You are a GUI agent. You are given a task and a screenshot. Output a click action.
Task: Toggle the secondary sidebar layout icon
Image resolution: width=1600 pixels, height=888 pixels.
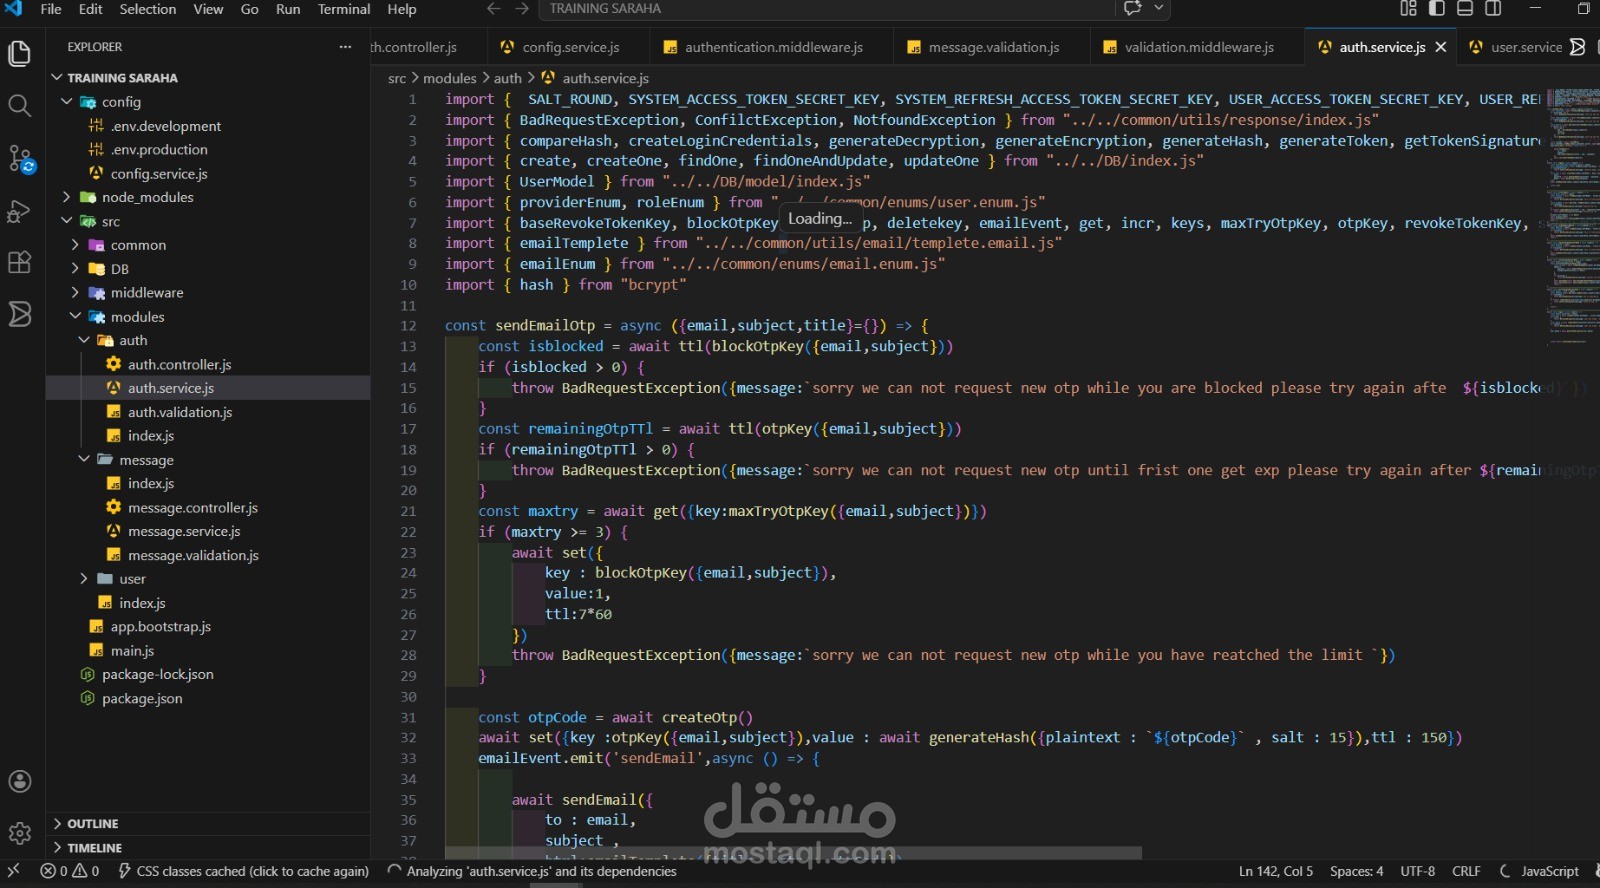1493,9
